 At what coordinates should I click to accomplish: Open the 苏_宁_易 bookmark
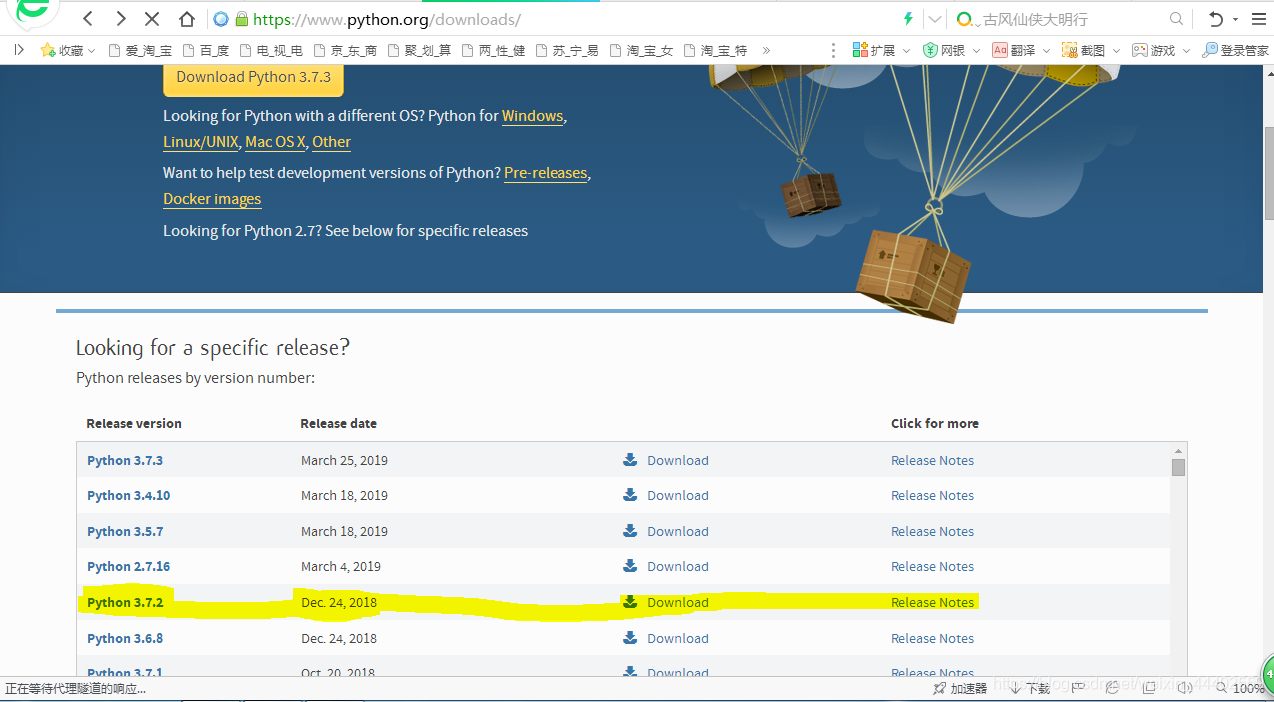[567, 50]
